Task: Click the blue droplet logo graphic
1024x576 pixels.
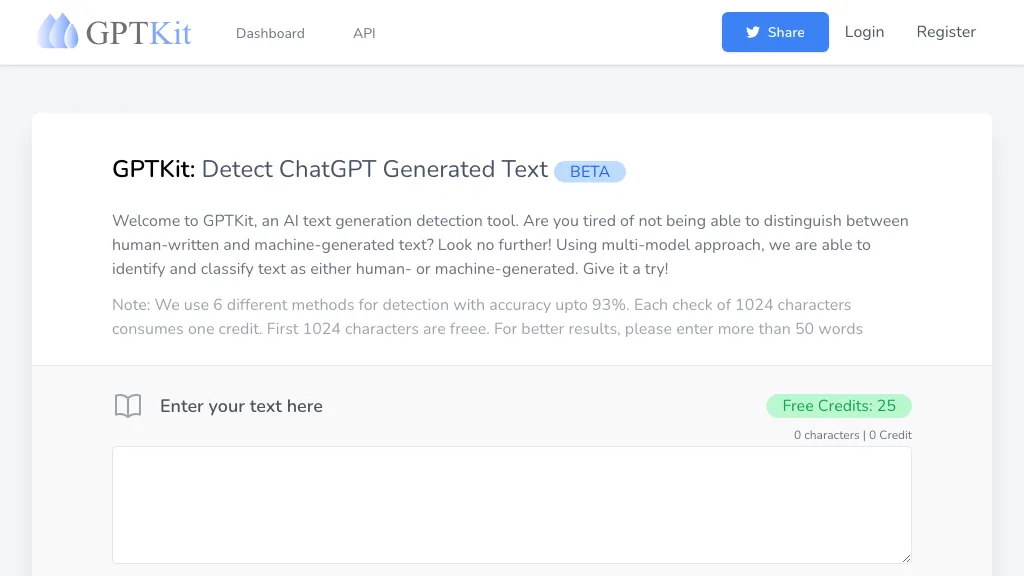Action: [x=59, y=31]
